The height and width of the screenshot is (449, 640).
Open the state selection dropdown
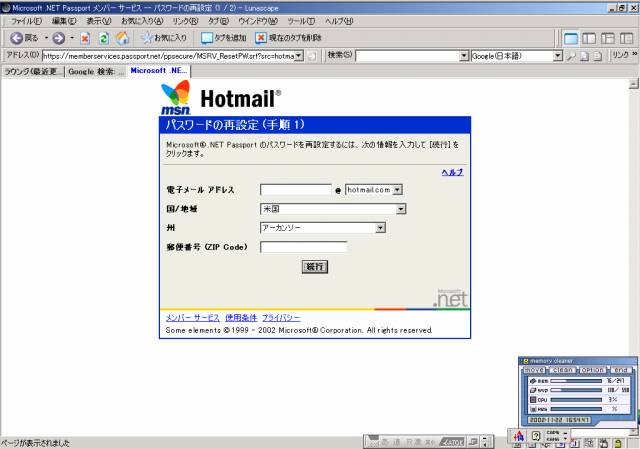coord(380,228)
